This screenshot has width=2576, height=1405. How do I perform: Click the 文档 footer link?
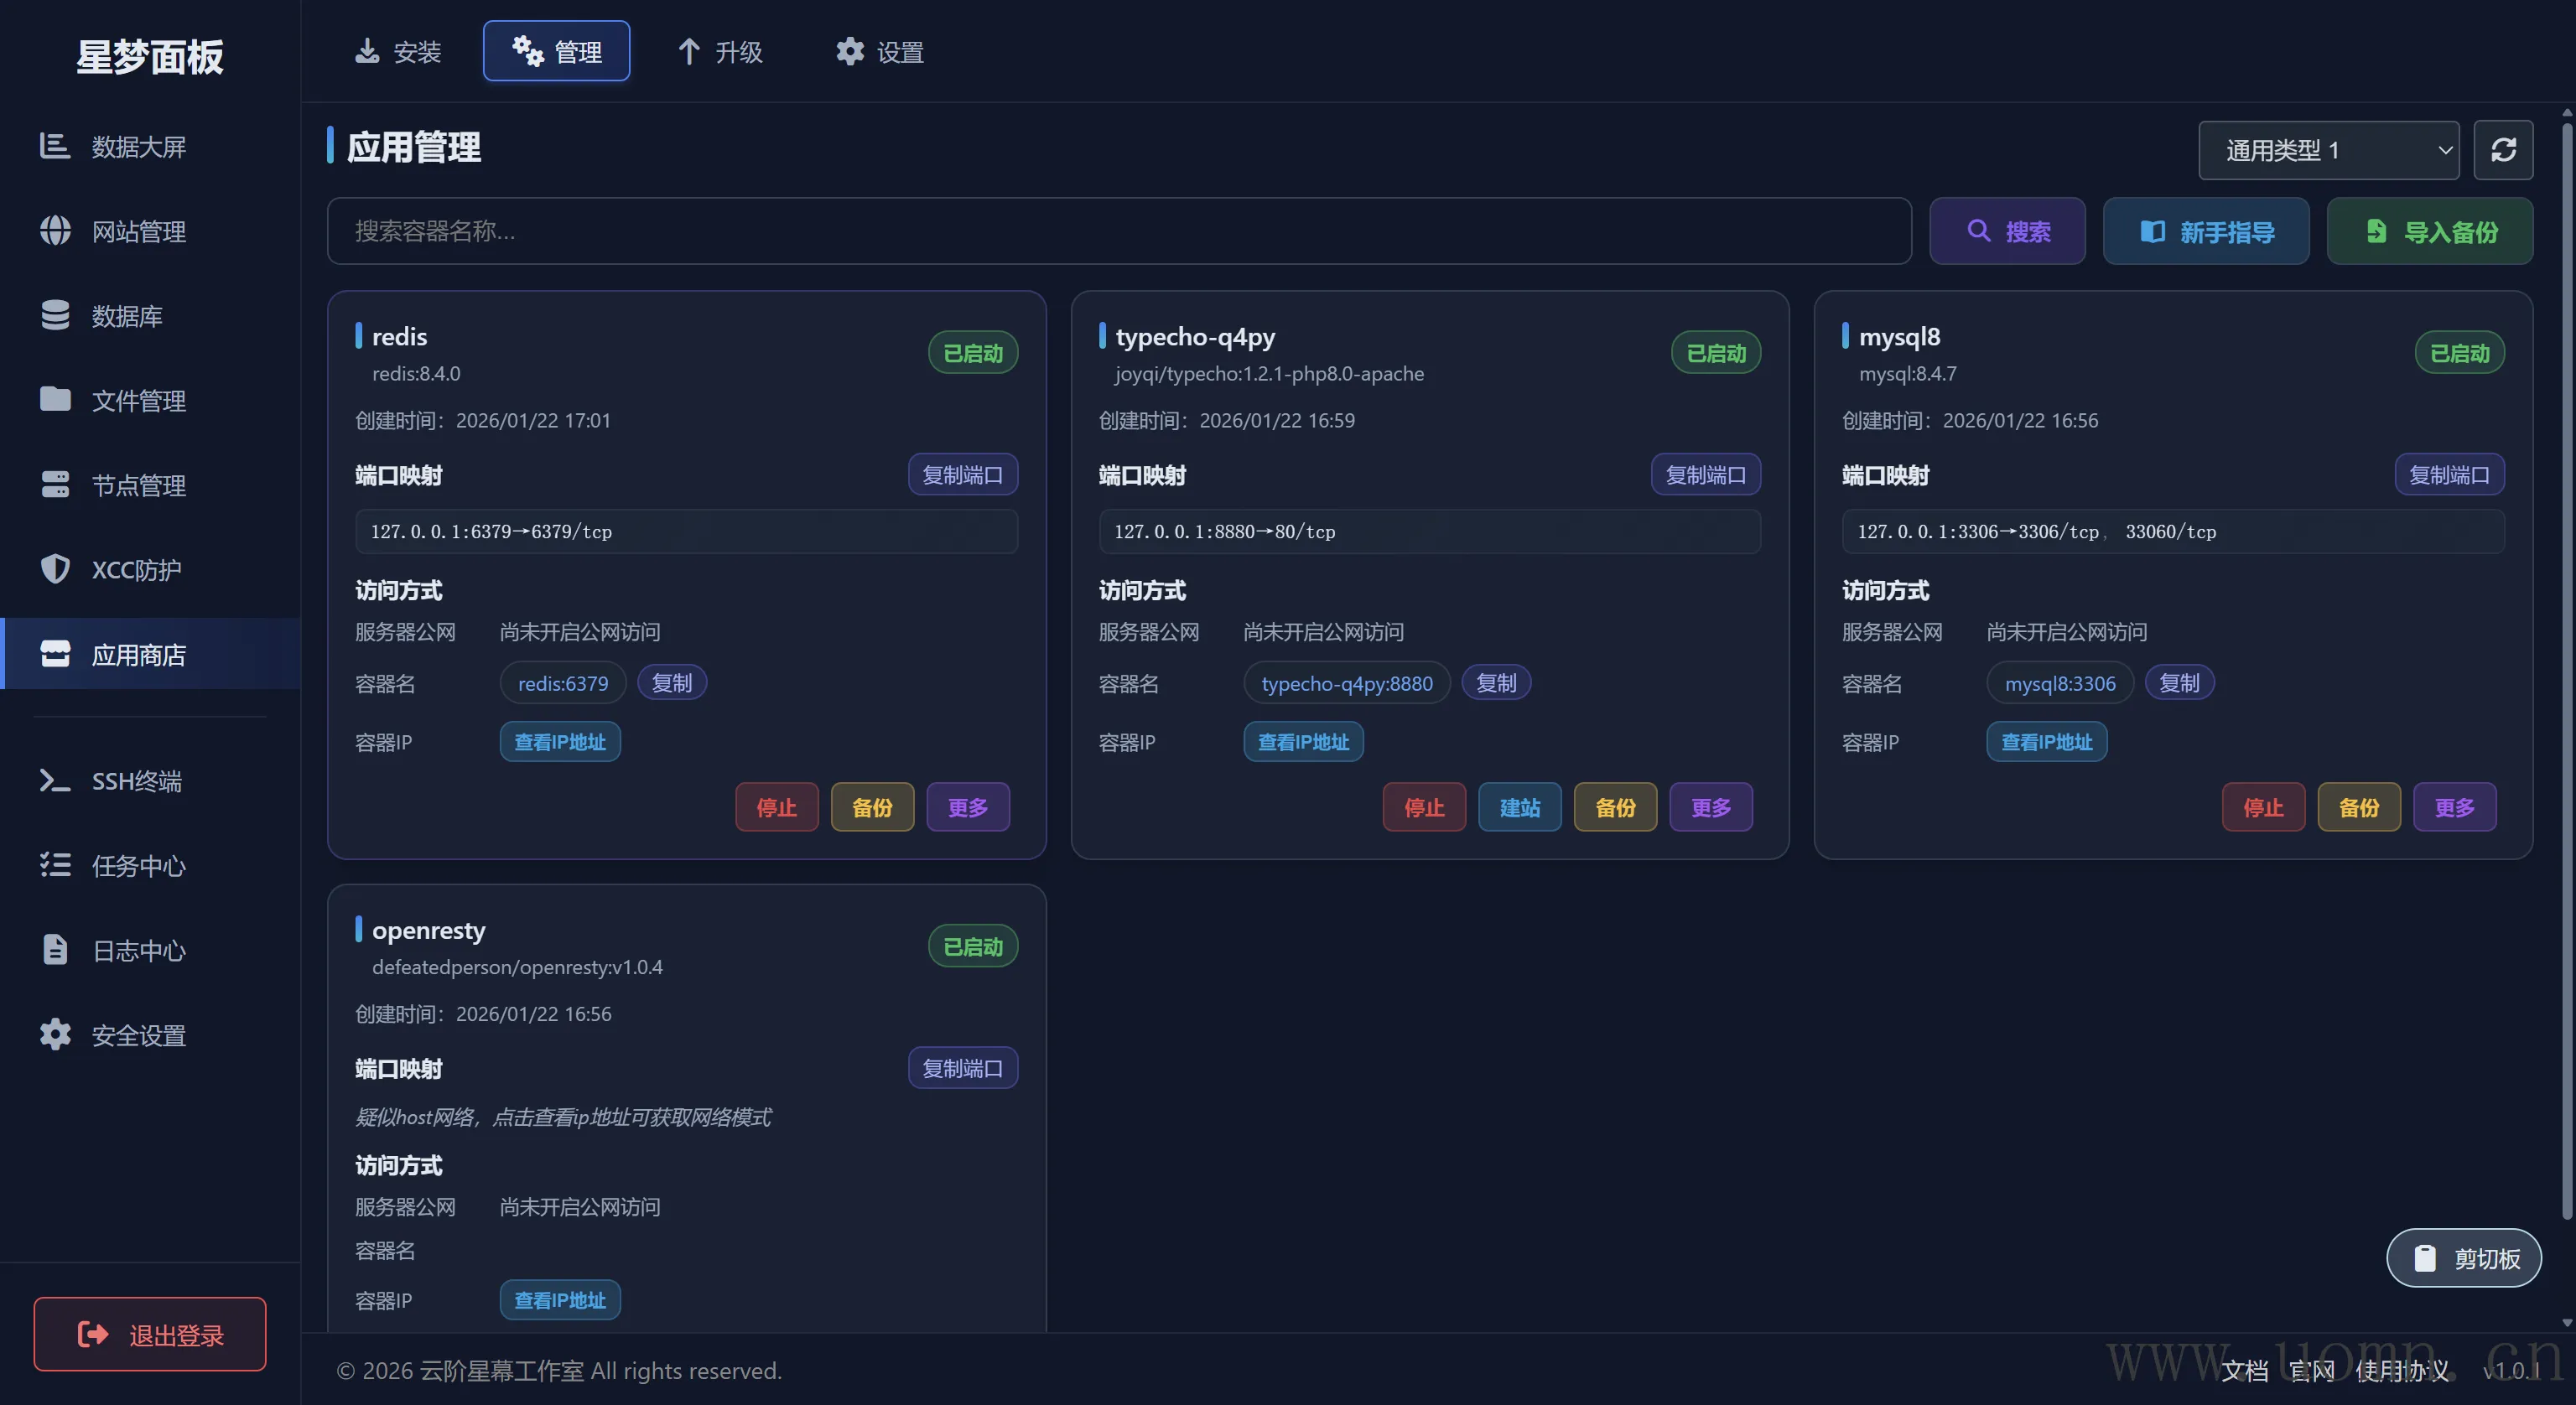coord(2244,1370)
